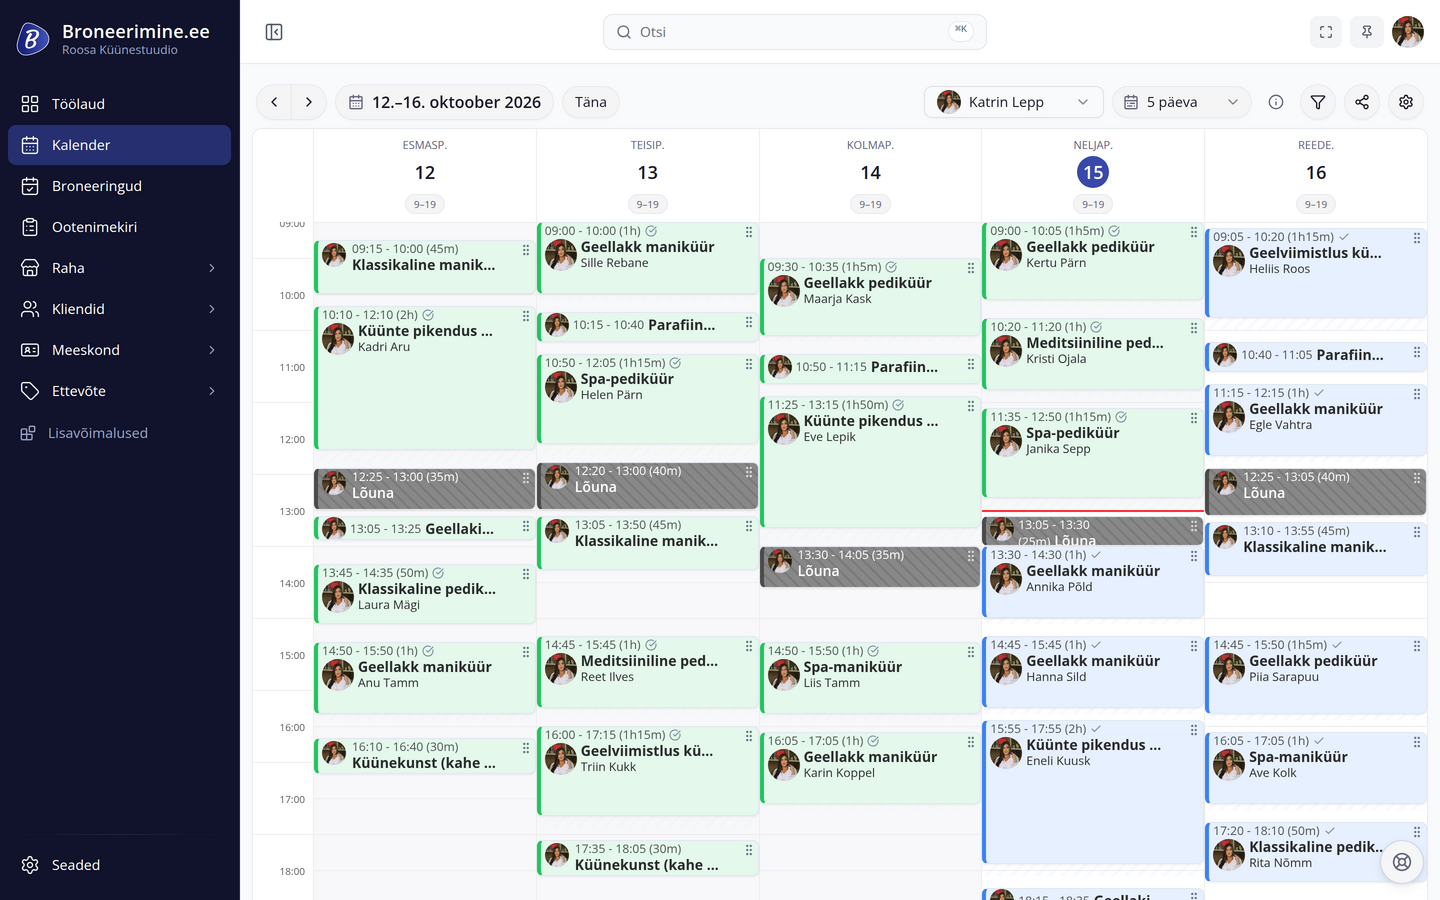Expand the Kliendid menu

120,309
